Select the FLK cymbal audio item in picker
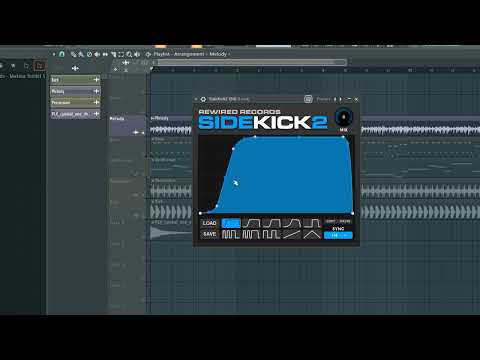Screen dimensions: 480x360 pyautogui.click(x=75, y=114)
